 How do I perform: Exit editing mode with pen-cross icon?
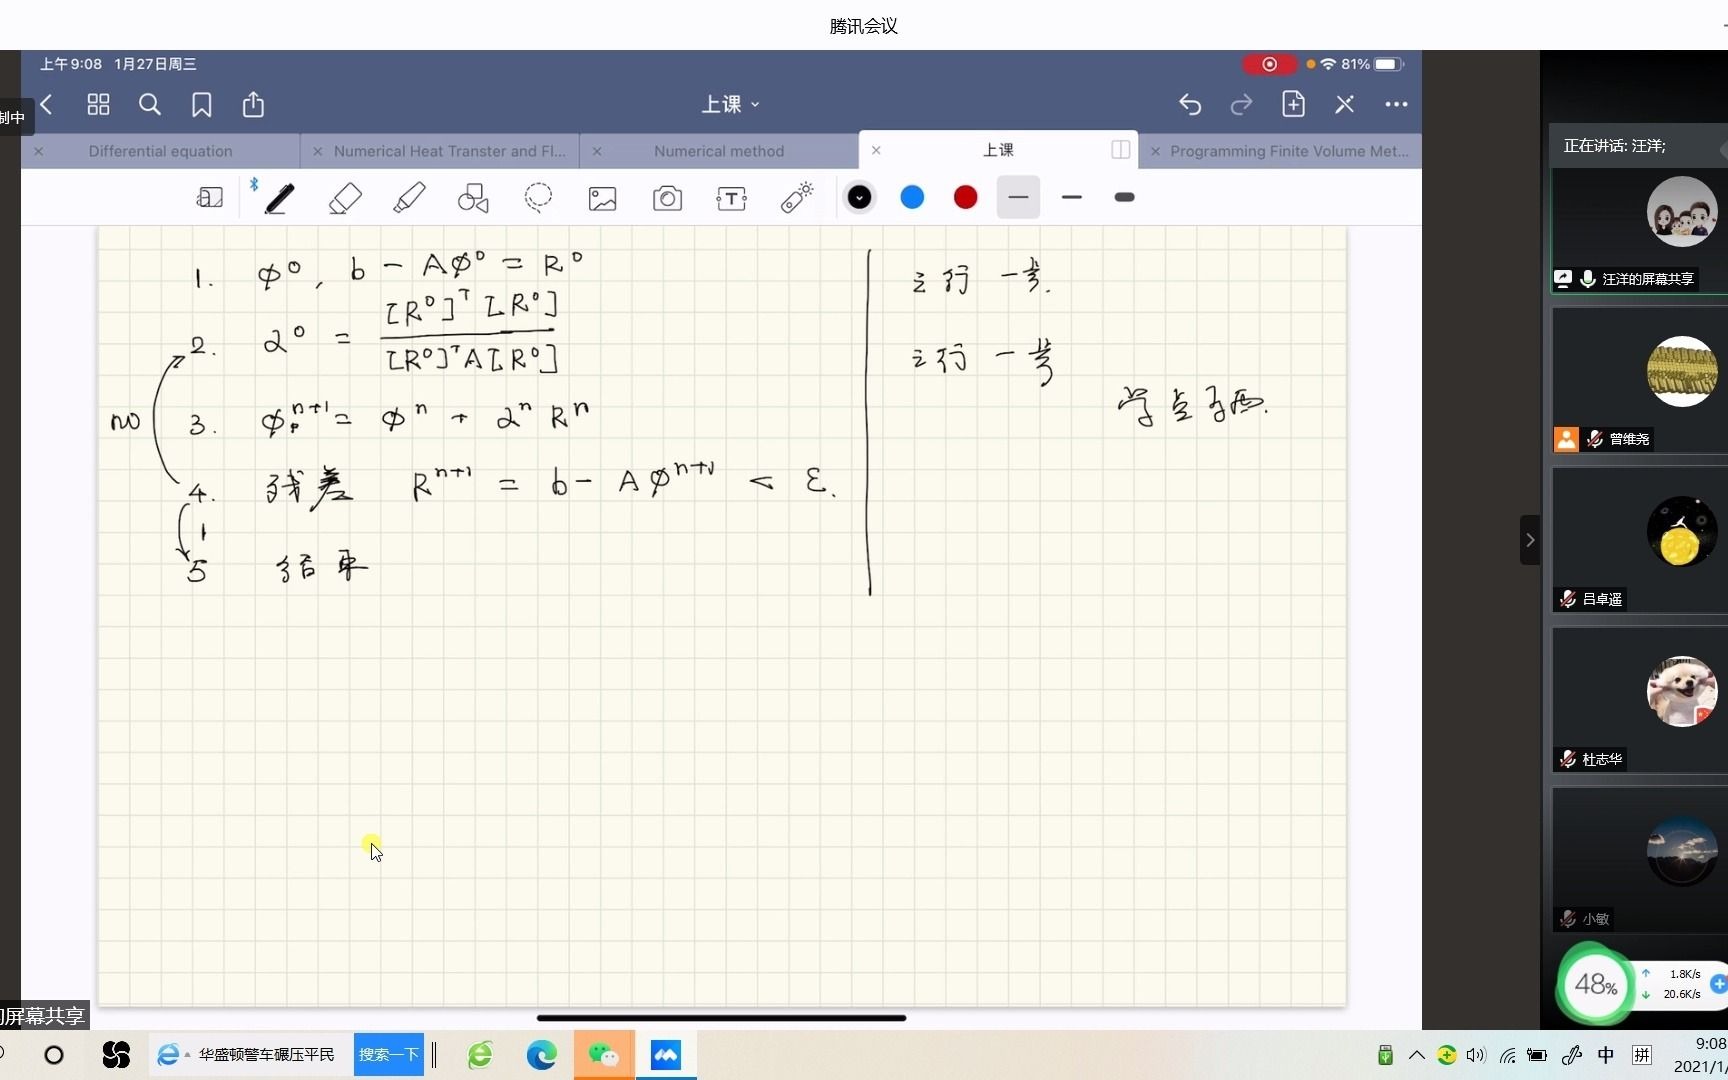tap(1344, 104)
